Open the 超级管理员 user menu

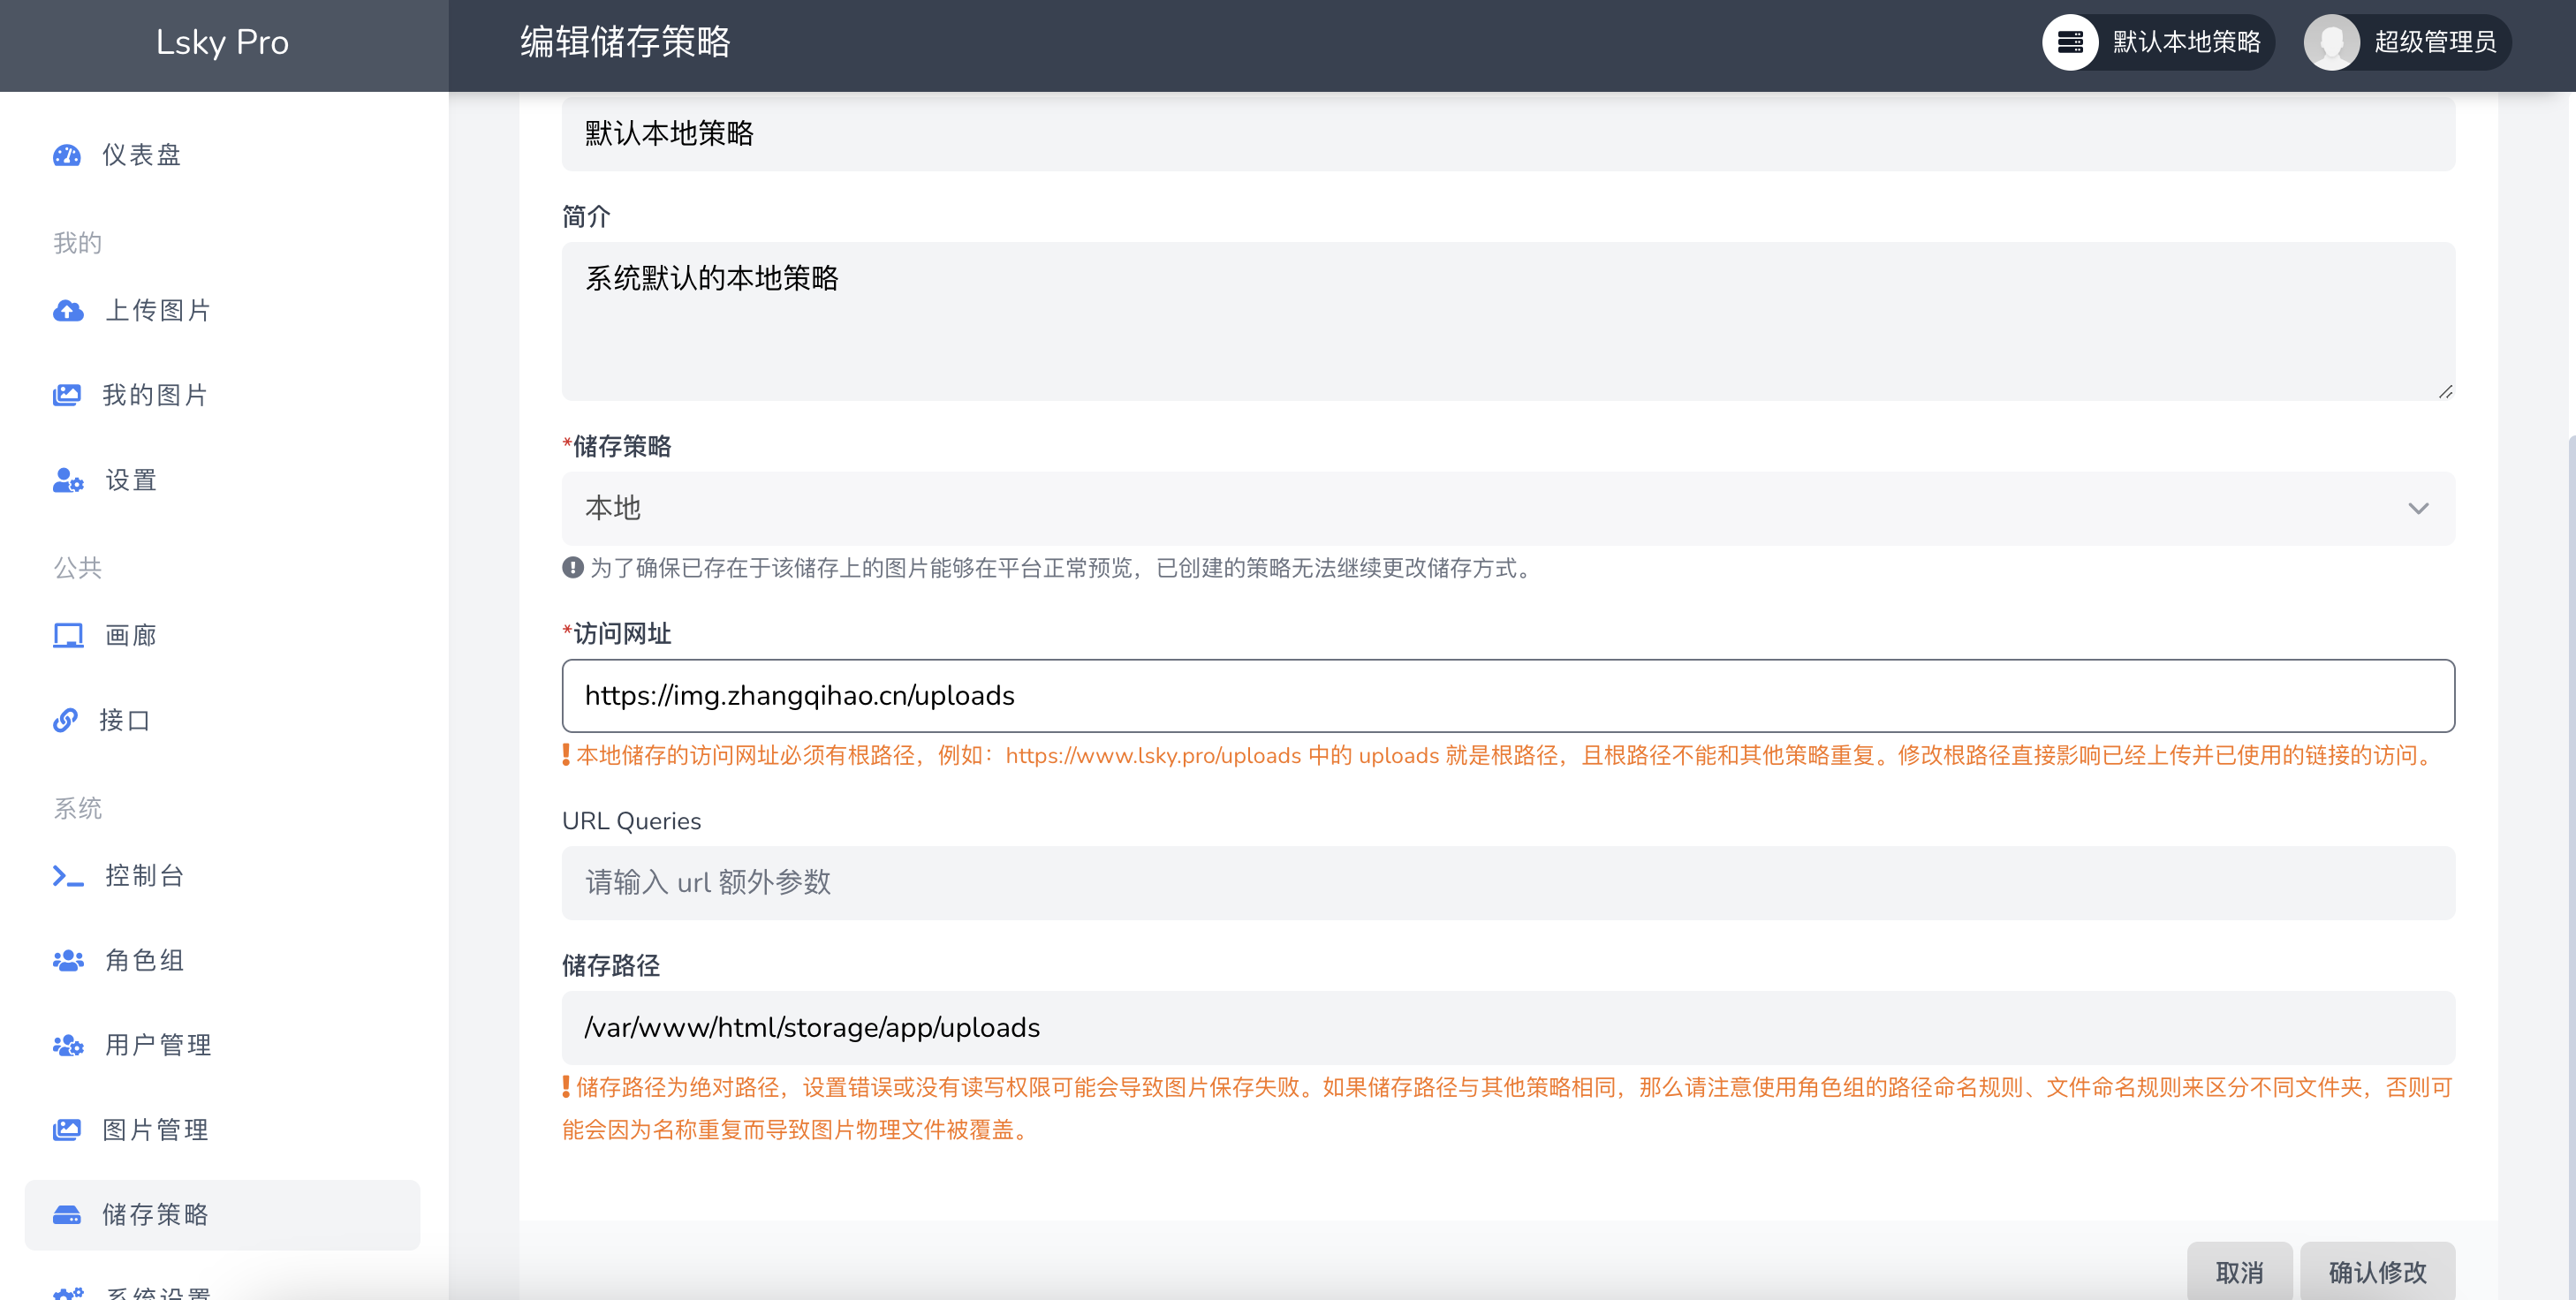click(x=2408, y=42)
